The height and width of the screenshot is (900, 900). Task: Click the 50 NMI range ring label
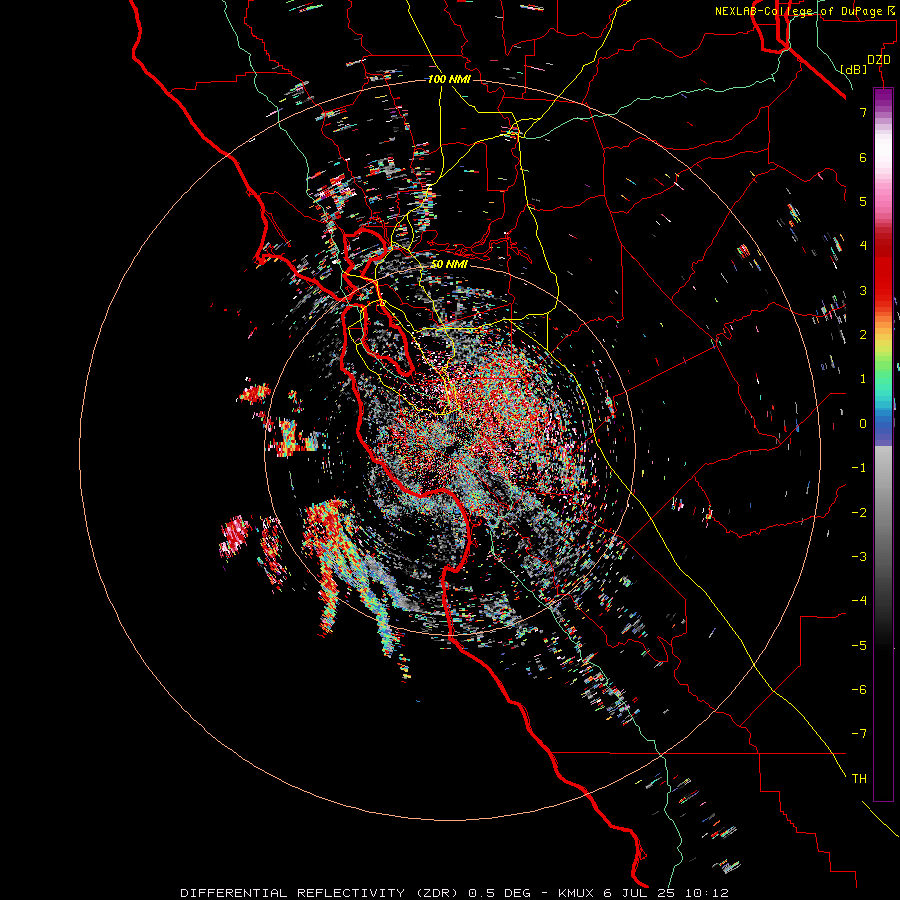pyautogui.click(x=449, y=264)
